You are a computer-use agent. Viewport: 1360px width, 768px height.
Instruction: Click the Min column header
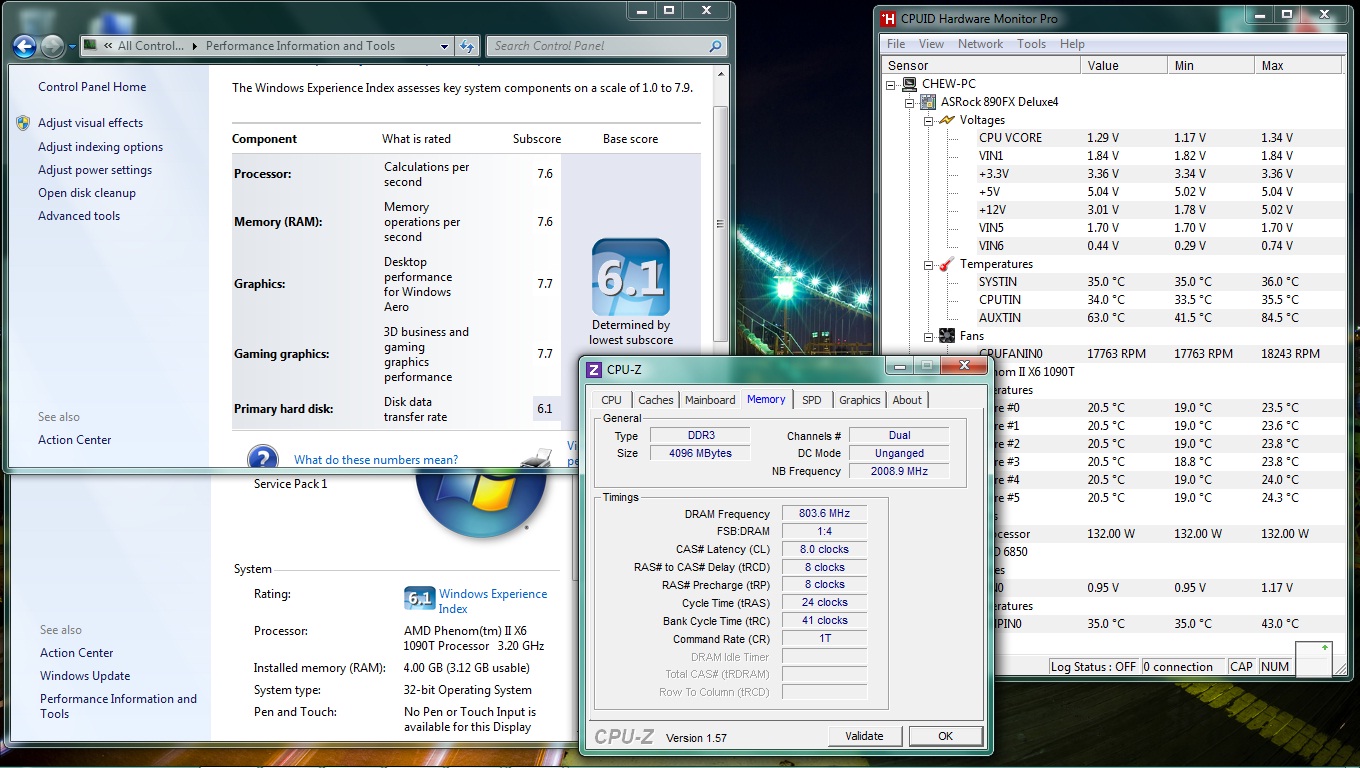click(1211, 65)
